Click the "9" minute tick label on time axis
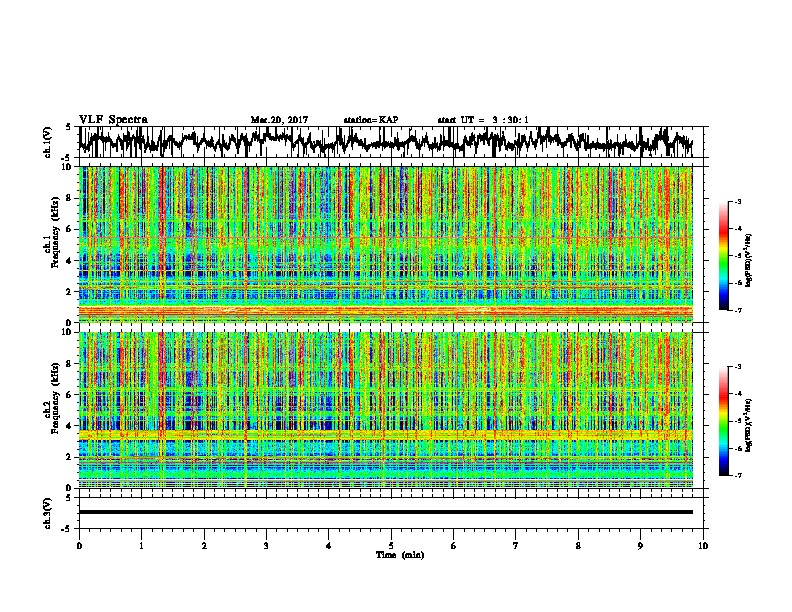The image size is (792, 612). 640,546
